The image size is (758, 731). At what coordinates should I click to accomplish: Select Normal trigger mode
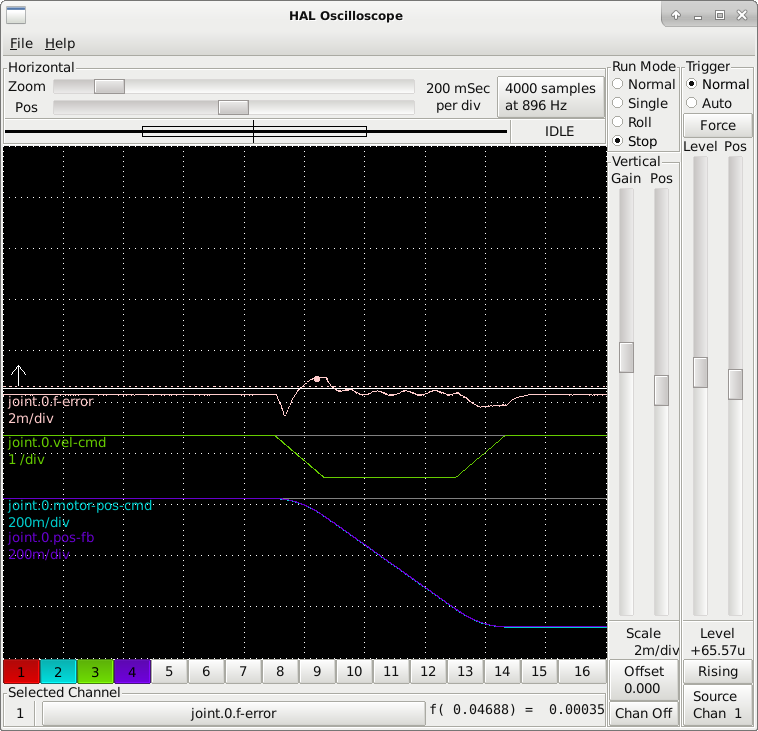tap(718, 84)
